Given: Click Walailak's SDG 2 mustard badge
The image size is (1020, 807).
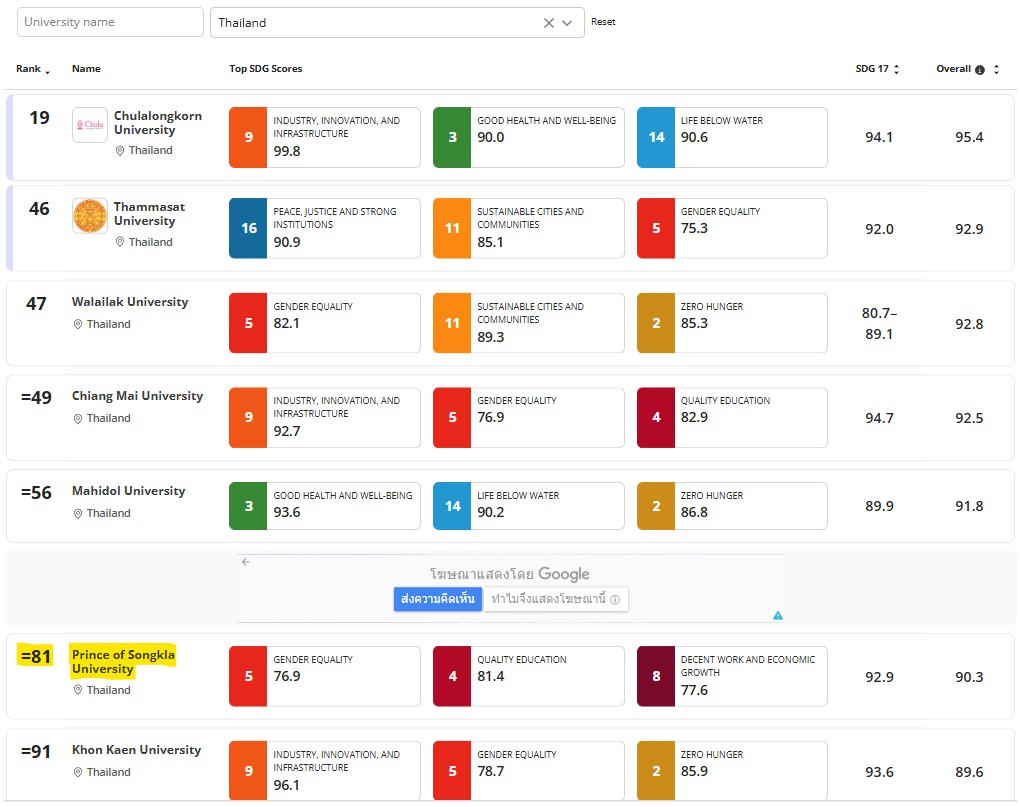Looking at the screenshot, I should [656, 323].
